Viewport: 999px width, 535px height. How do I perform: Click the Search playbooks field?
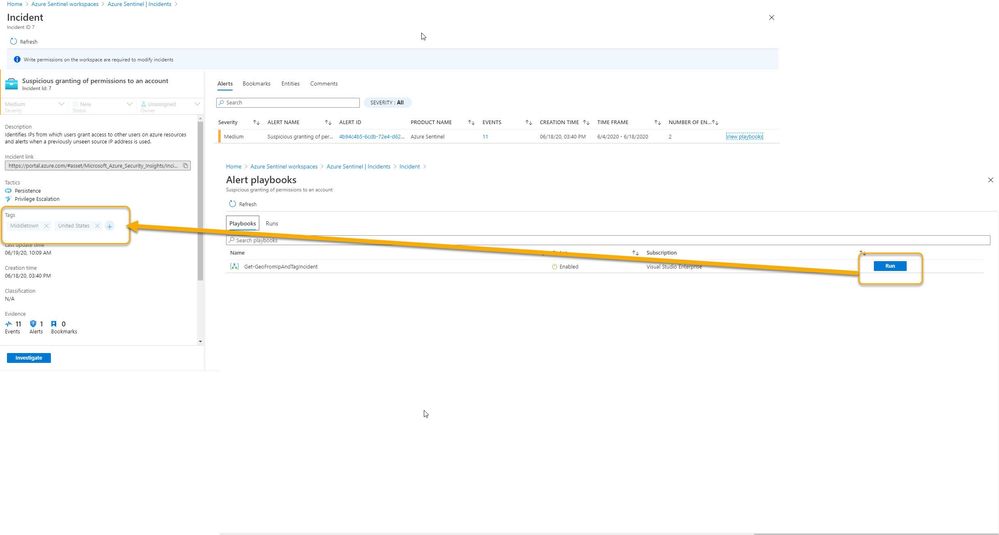(x=608, y=240)
